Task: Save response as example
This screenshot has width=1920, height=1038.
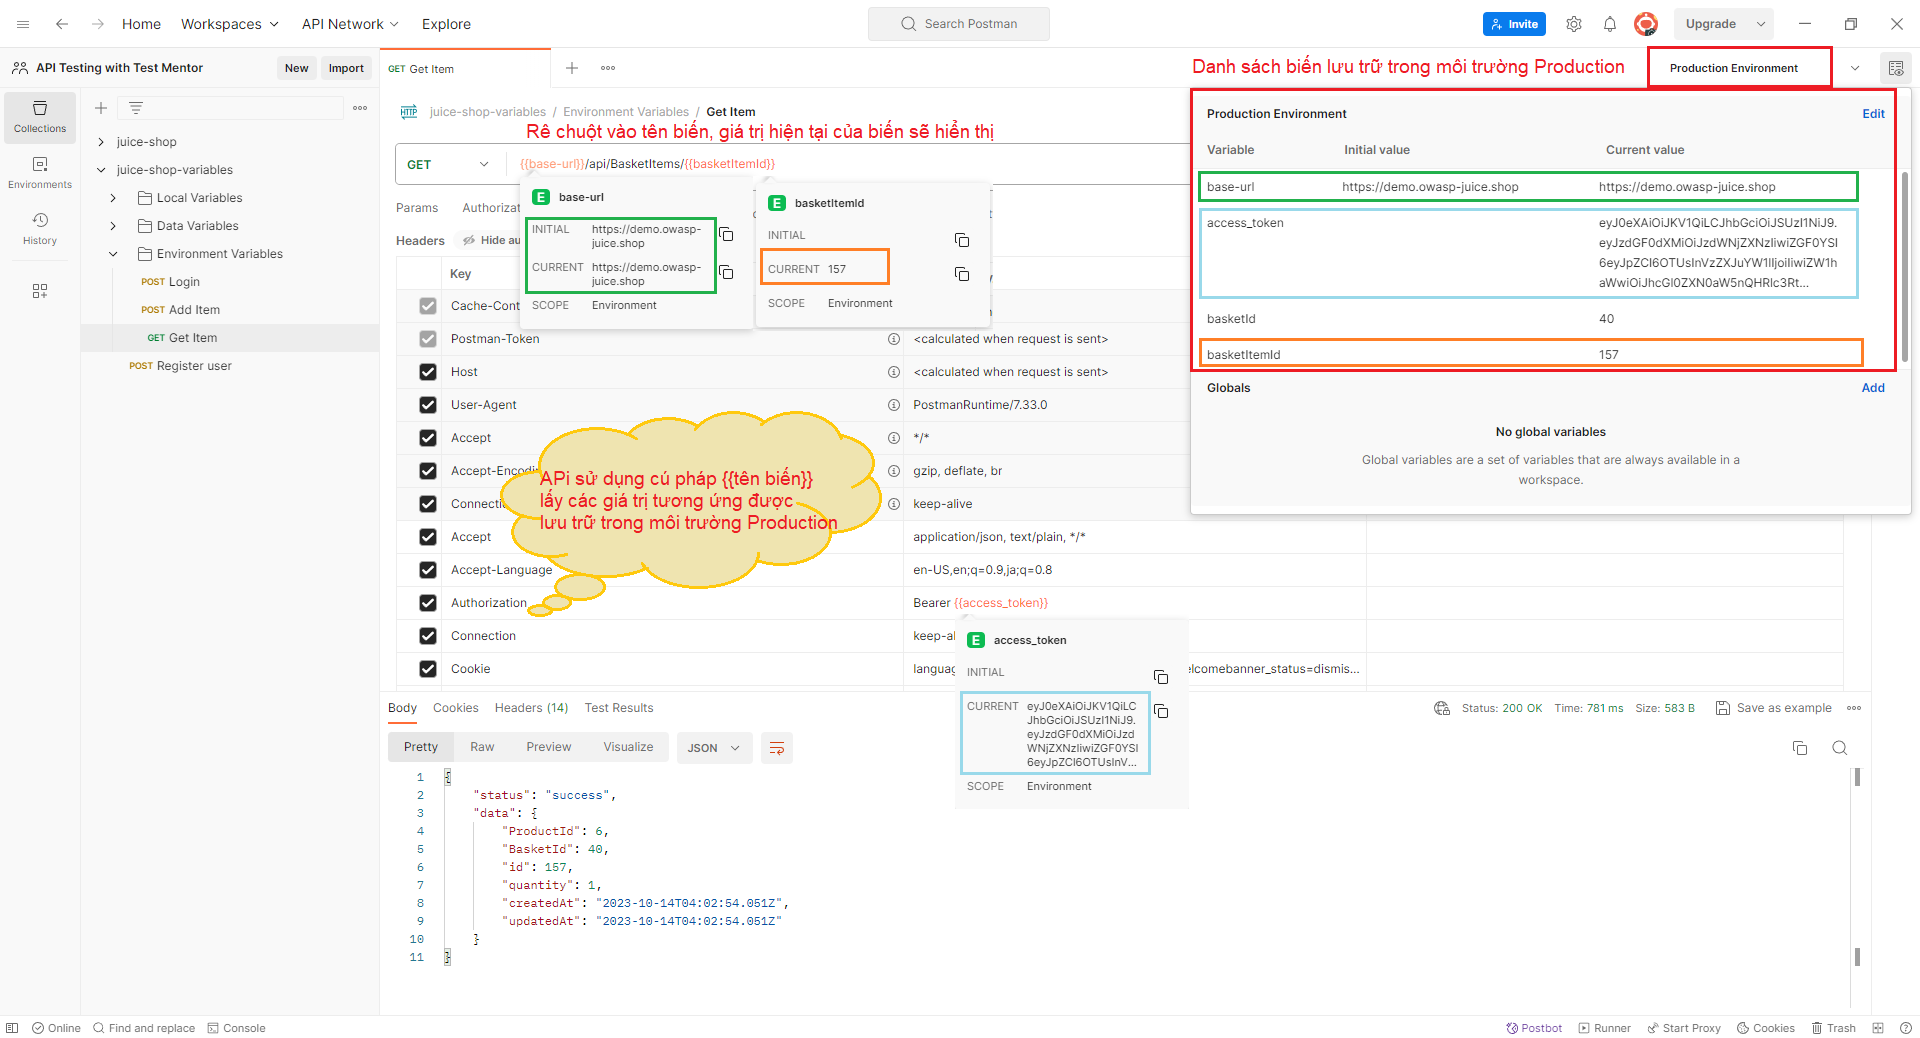Action: (x=1774, y=708)
